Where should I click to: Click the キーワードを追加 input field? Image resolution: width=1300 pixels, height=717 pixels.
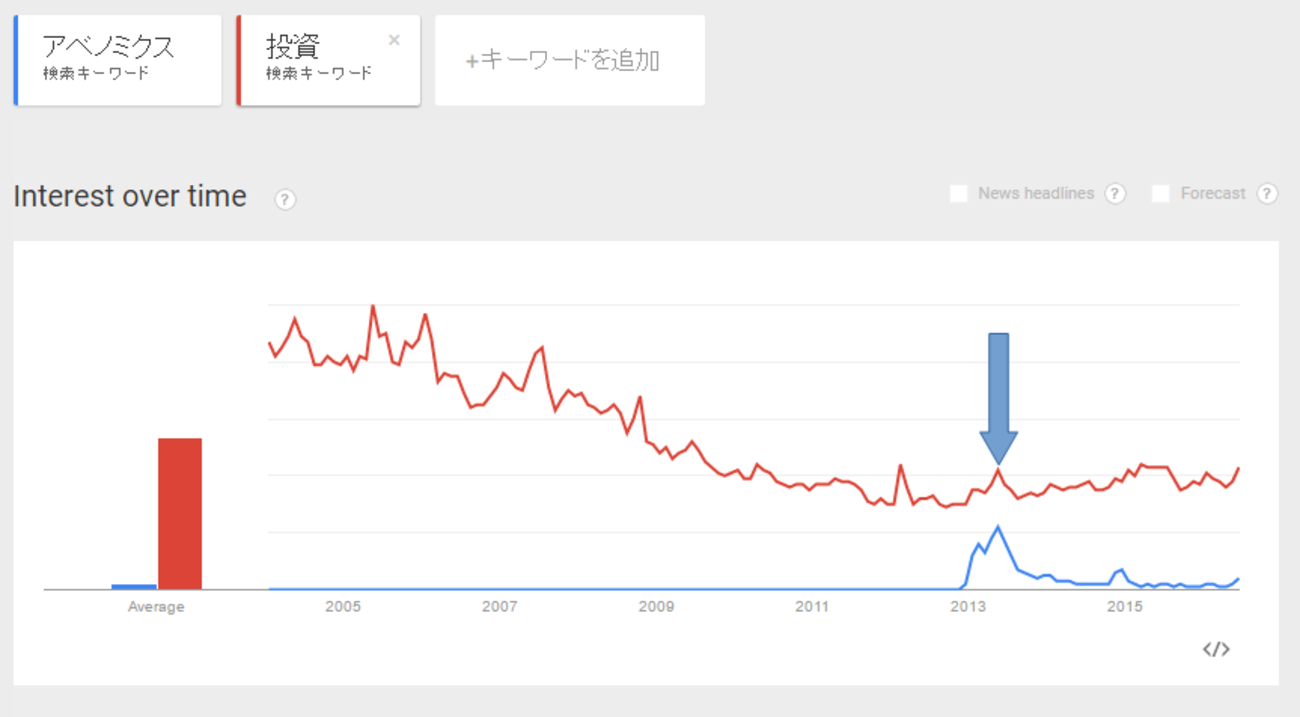point(570,60)
